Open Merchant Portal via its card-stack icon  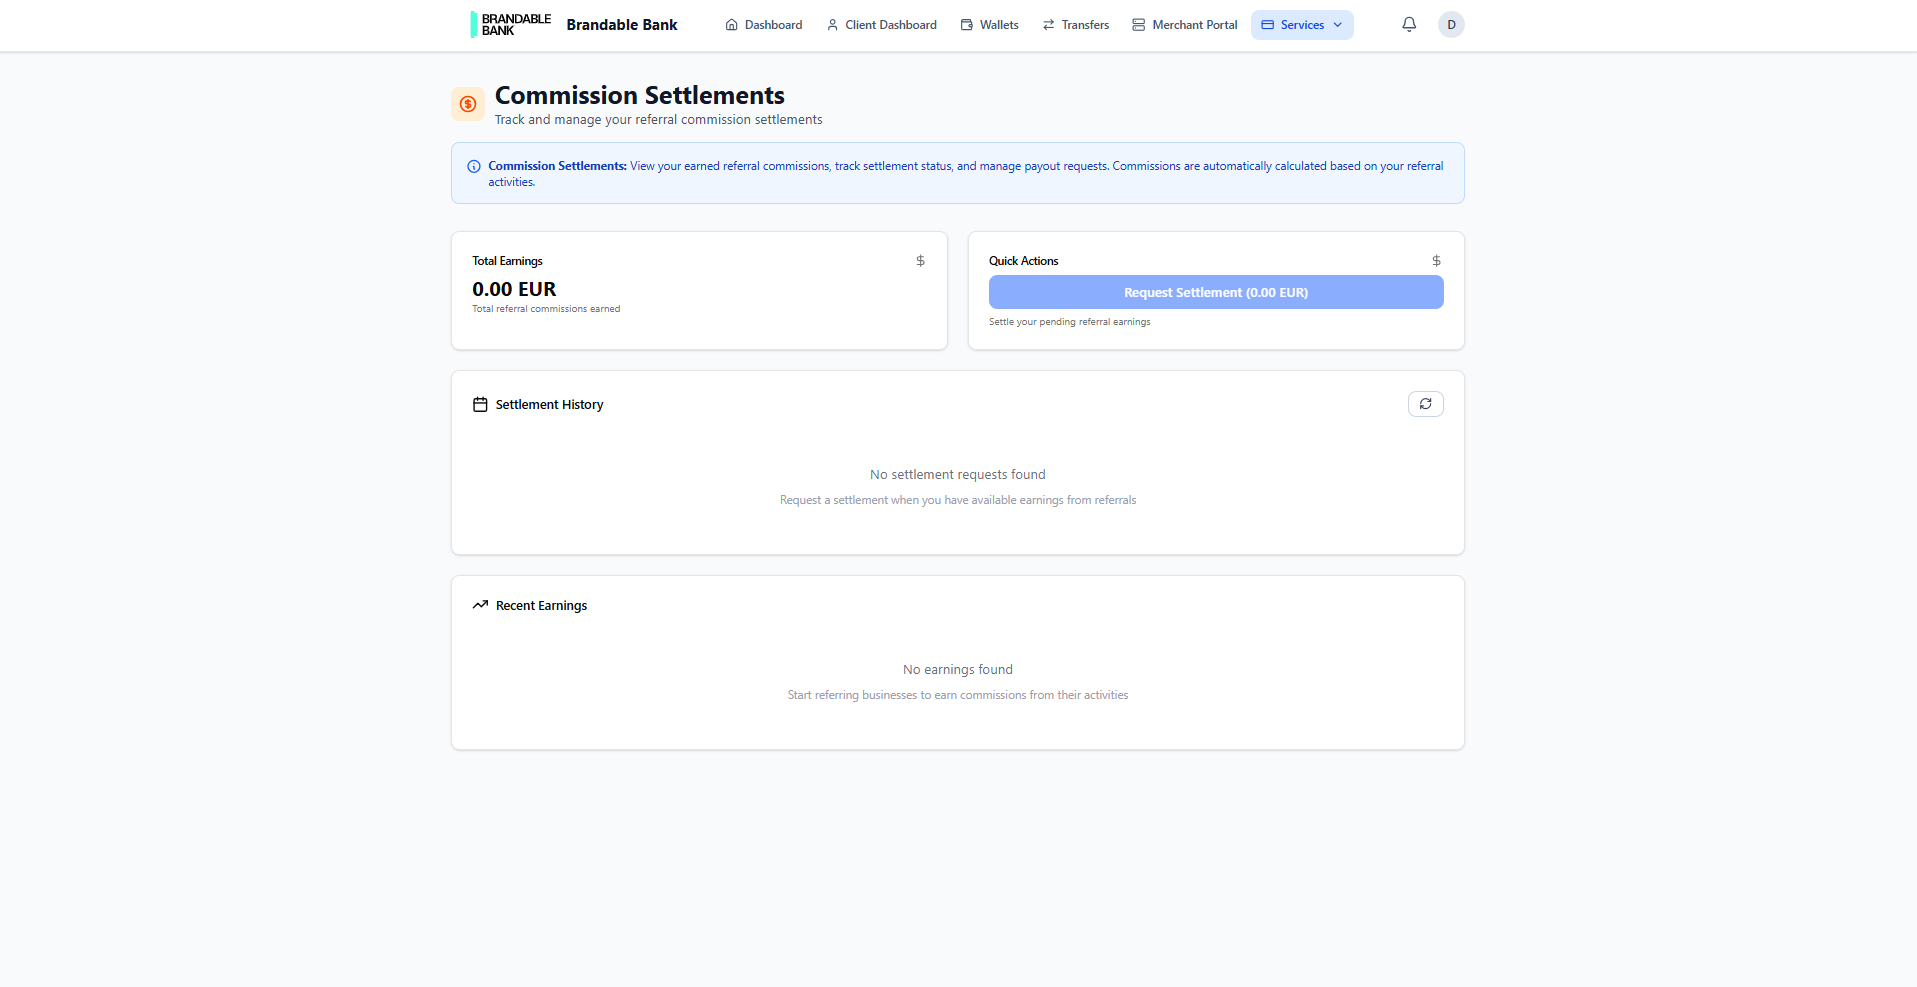point(1137,24)
